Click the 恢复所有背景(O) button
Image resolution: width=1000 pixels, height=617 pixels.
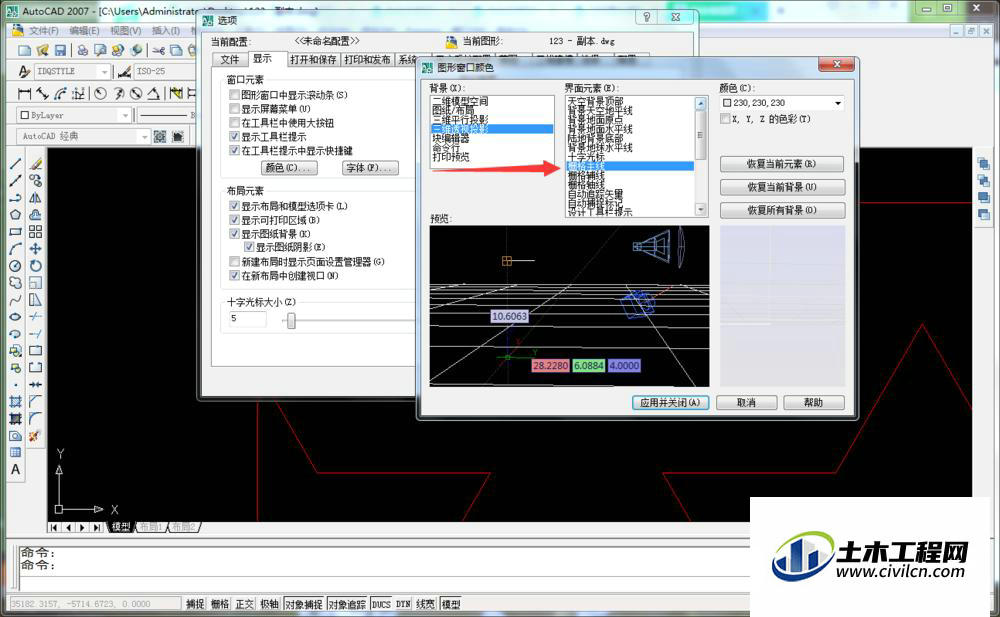tap(783, 210)
